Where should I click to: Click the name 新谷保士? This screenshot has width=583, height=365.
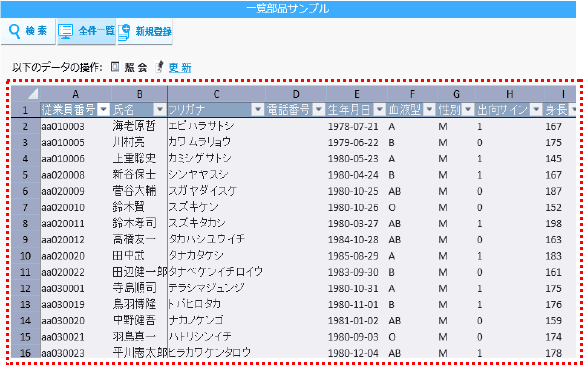pyautogui.click(x=134, y=175)
